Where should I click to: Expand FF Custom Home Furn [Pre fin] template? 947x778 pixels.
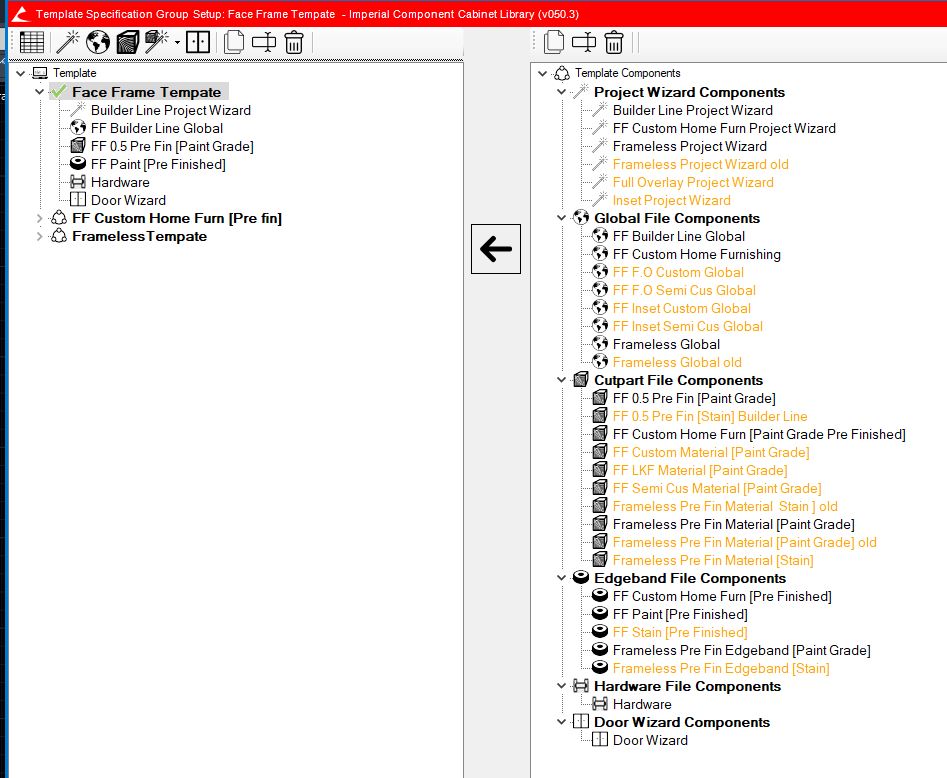coord(40,218)
